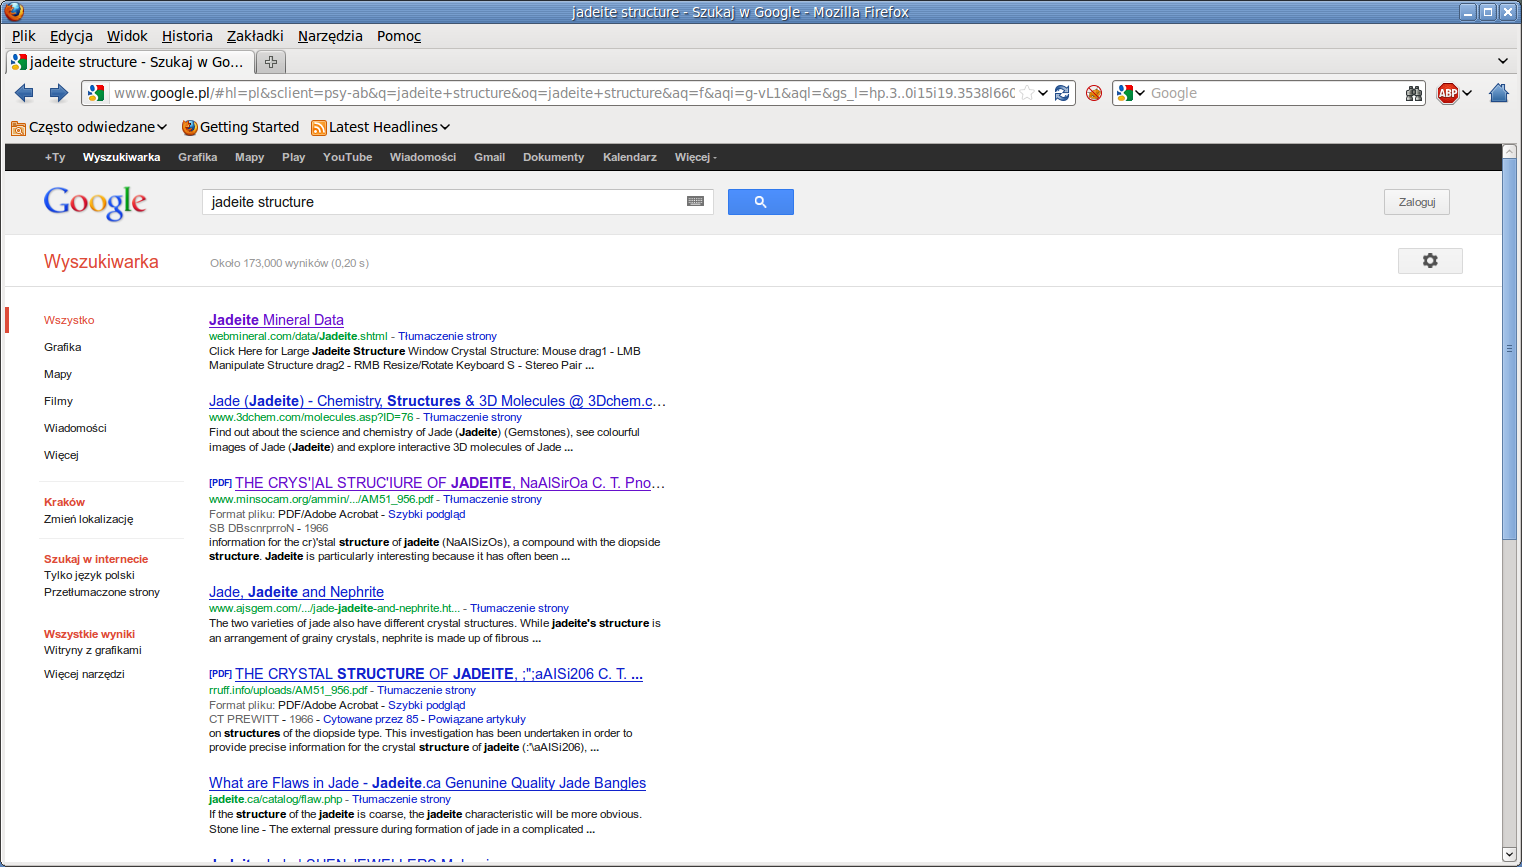Viewport: 1522px width, 867px height.
Task: Open Powiązane artykuły link
Action: pos(477,719)
